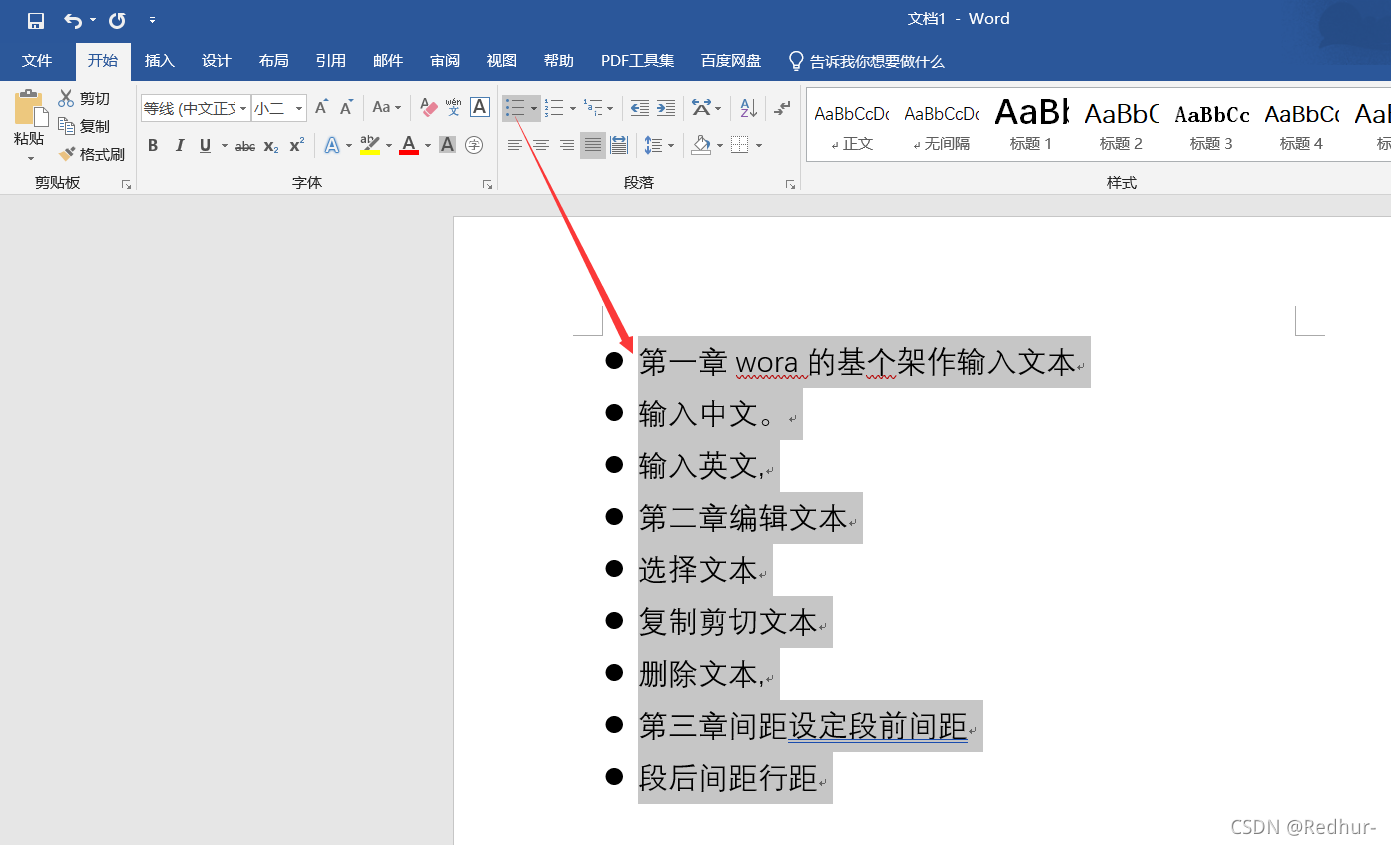Toggle show/hide paragraph marks
Viewport: 1391px width, 845px height.
781,107
